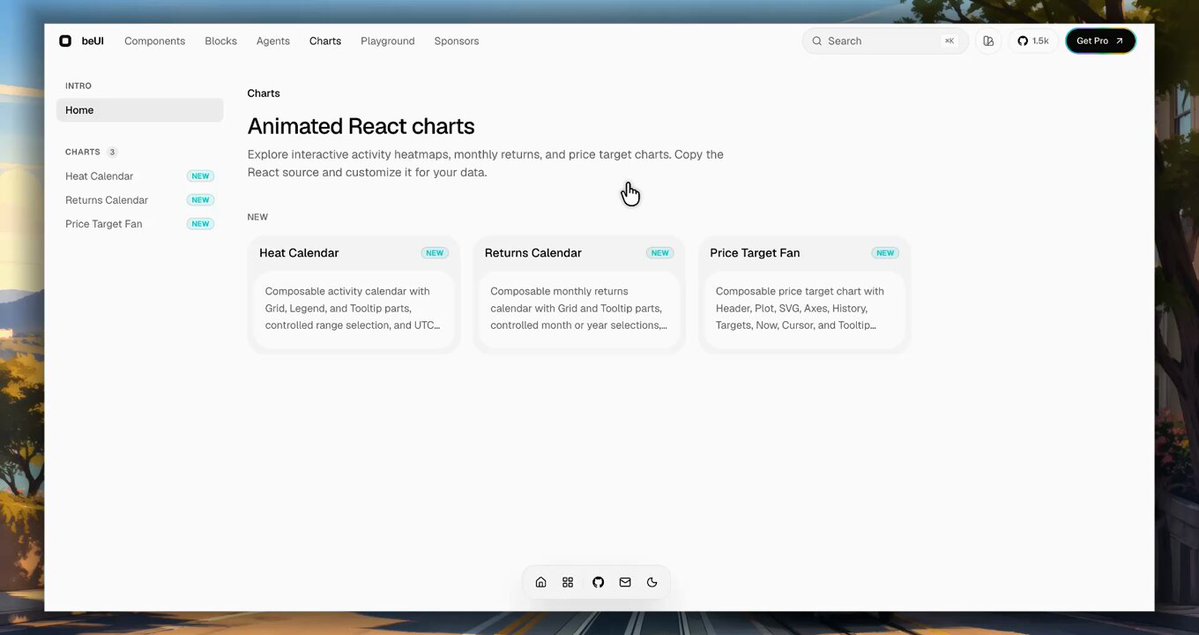Toggle dark mode with the moon icon
This screenshot has height=635, width=1199.
tap(652, 582)
